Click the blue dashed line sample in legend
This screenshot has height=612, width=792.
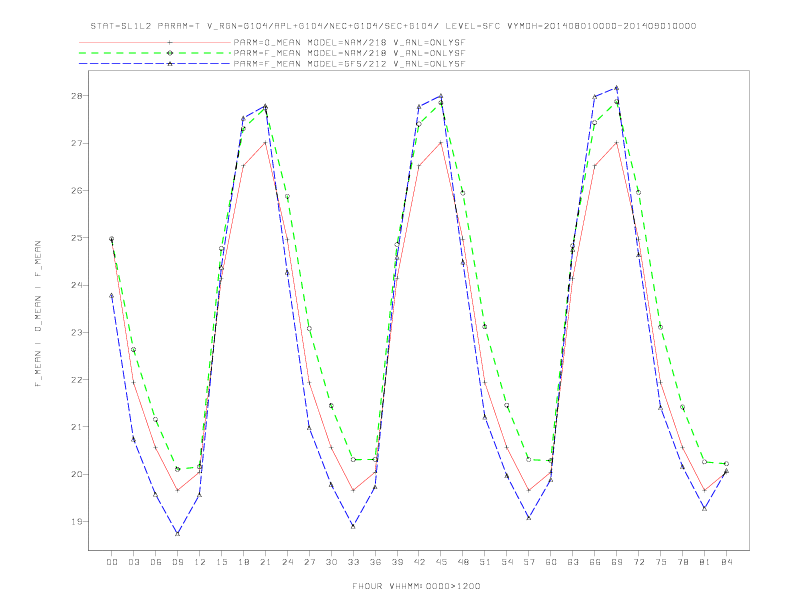click(155, 64)
